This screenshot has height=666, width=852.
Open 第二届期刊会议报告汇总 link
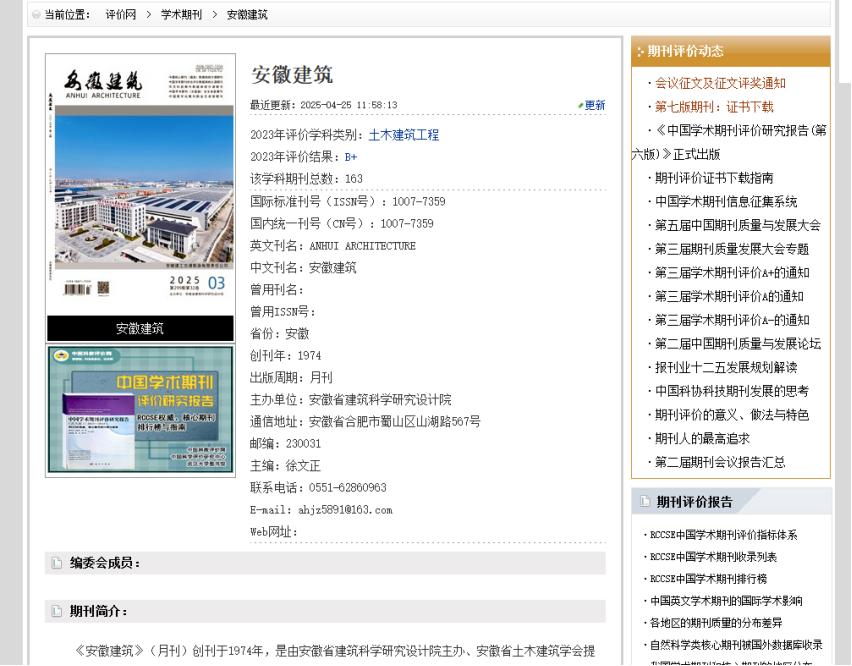tap(720, 462)
